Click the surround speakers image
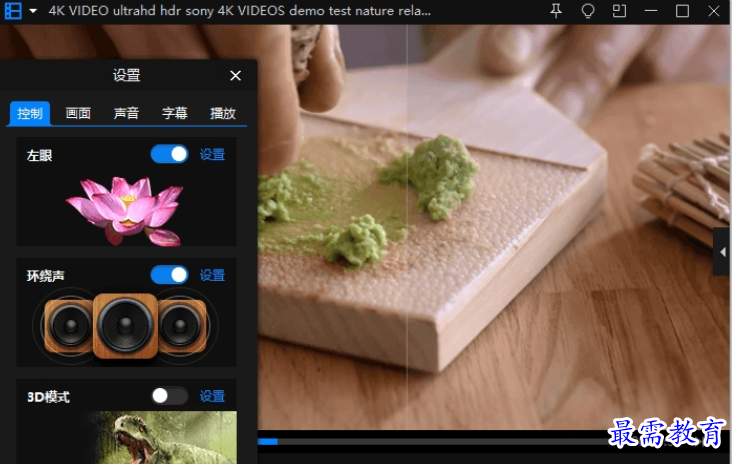Screen dimensions: 732x464 click(x=125, y=326)
